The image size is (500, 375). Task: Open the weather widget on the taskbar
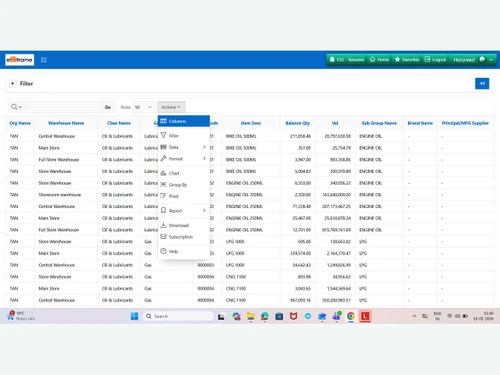[21, 316]
